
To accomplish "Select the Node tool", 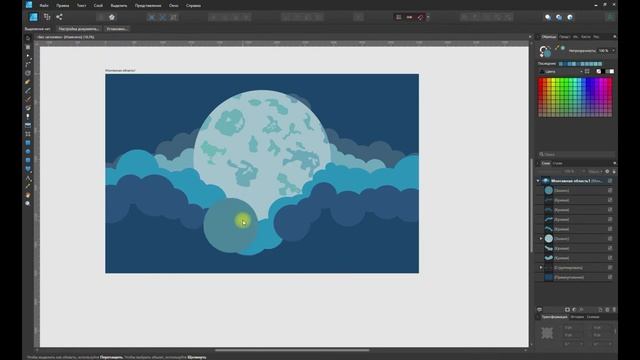I will click(28, 56).
